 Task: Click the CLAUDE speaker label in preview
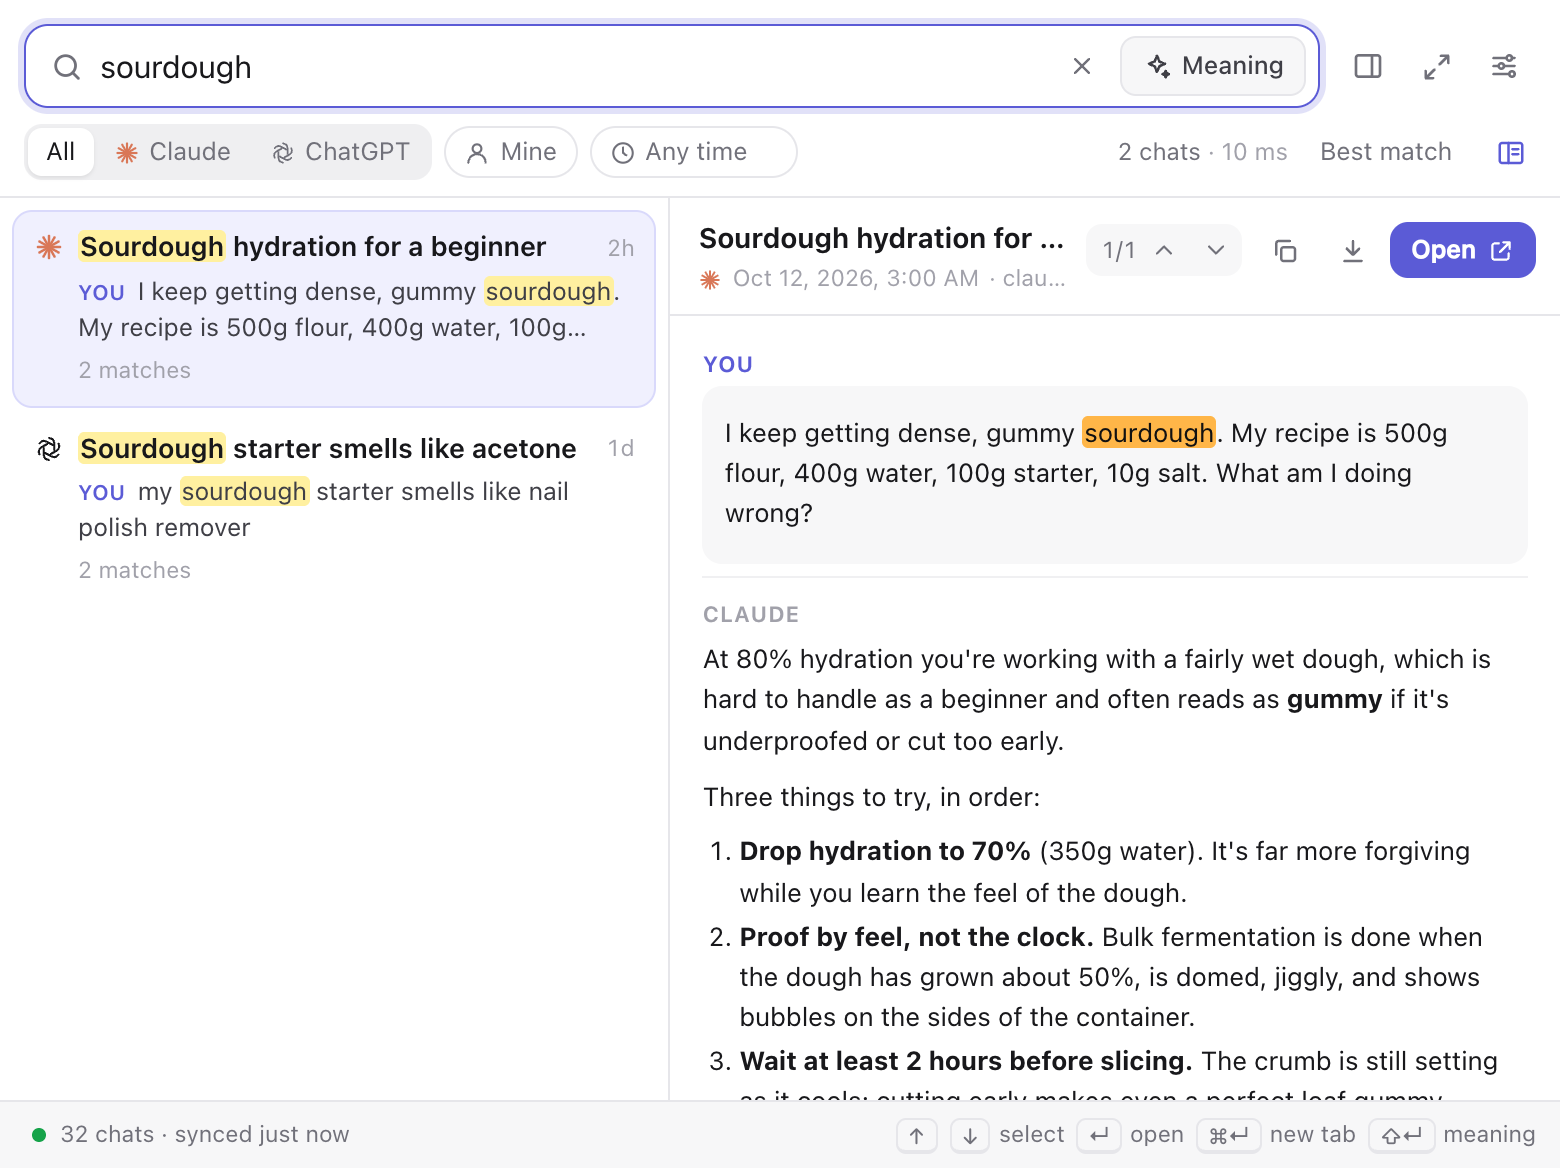pos(751,615)
